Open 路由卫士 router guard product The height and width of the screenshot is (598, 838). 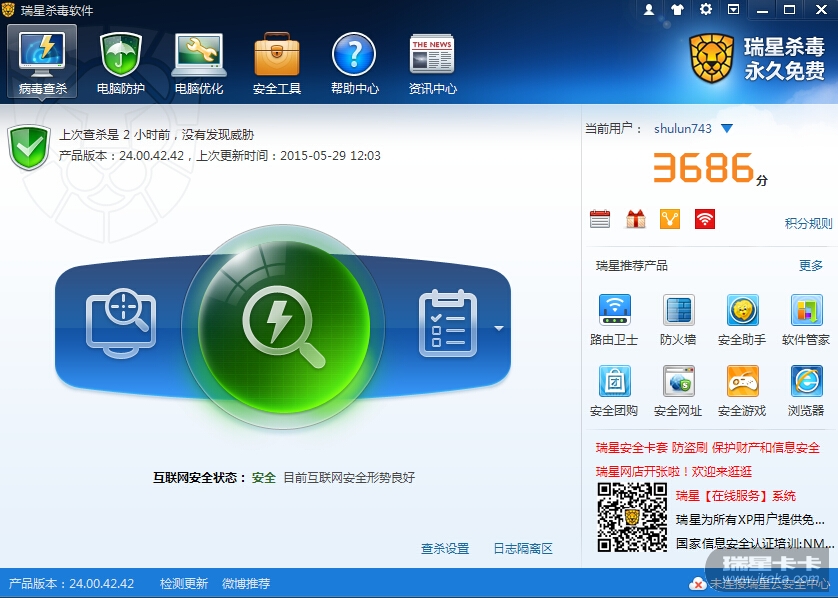(614, 320)
